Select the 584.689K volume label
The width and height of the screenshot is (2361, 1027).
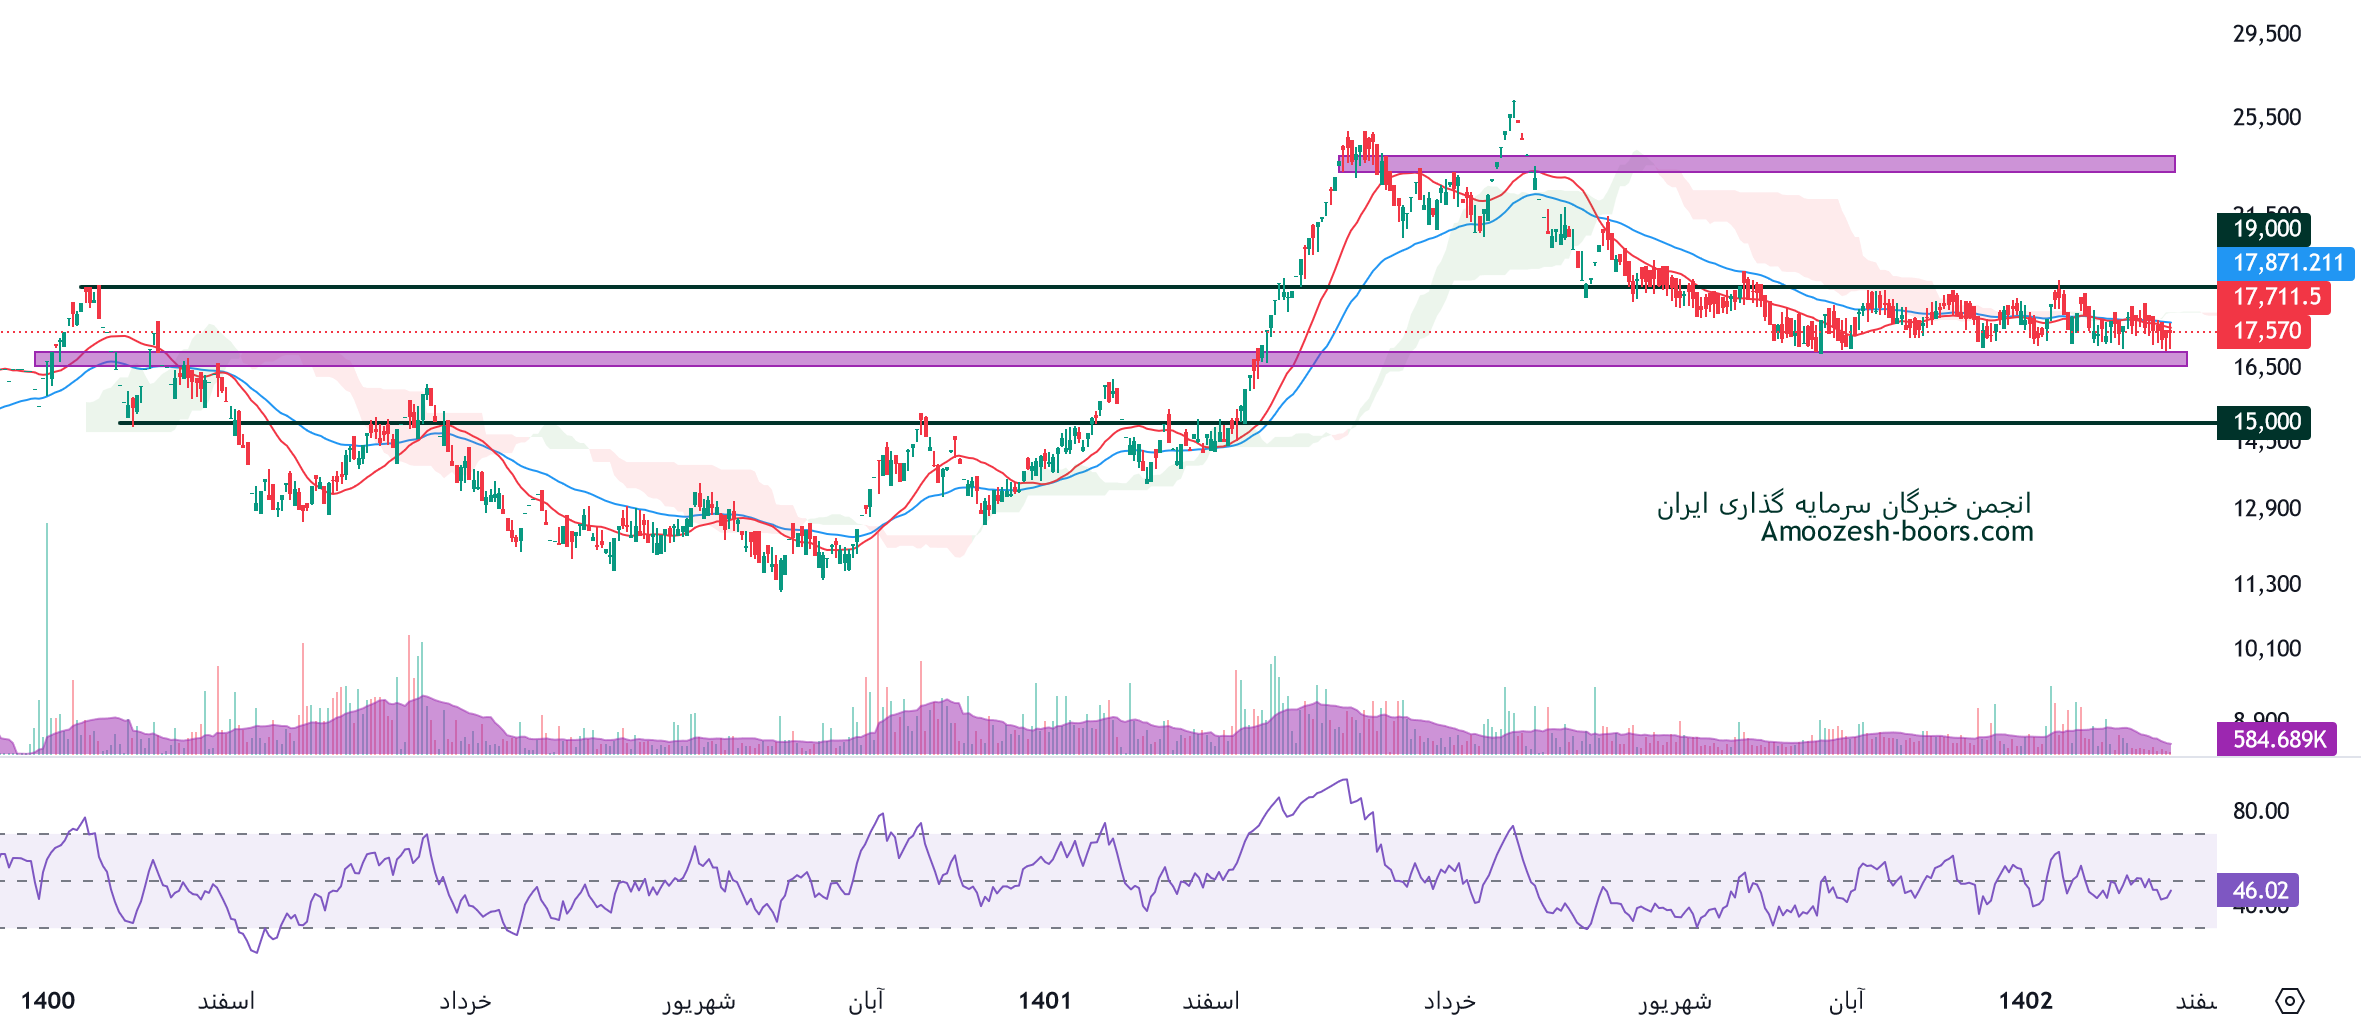point(2277,740)
